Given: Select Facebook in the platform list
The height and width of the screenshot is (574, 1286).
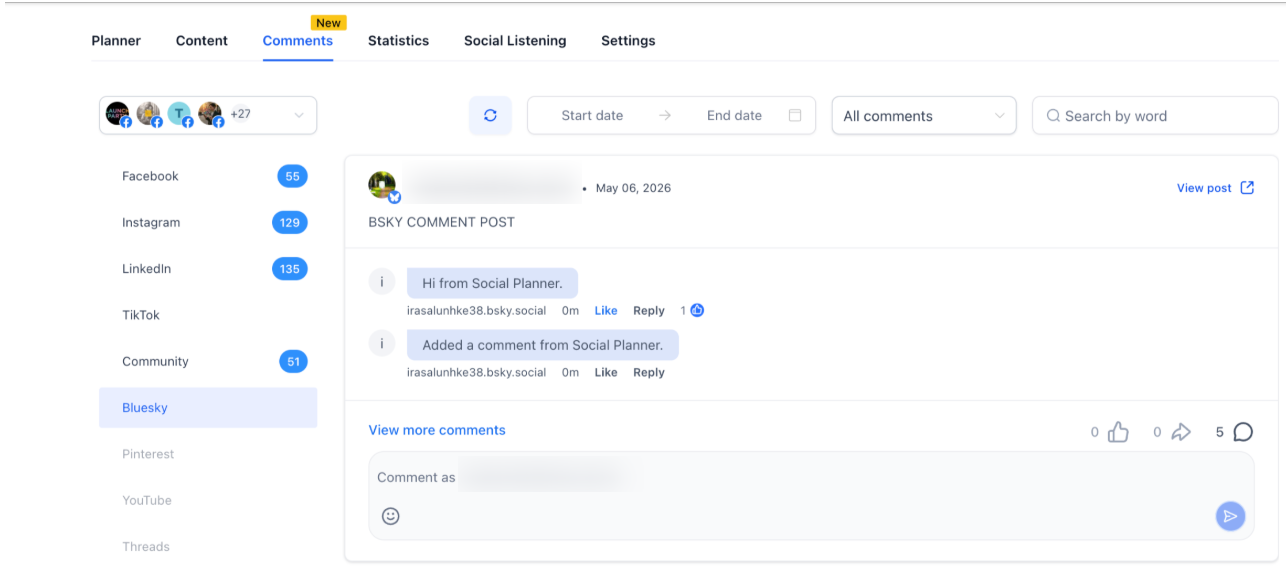Looking at the screenshot, I should [x=208, y=176].
